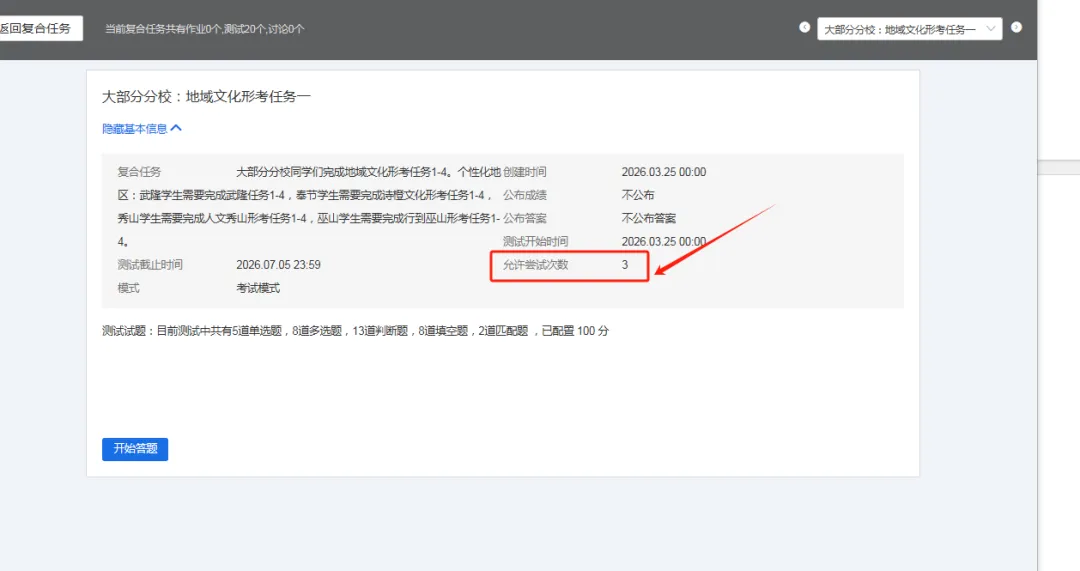Select the 测试开始时间 label
This screenshot has height=571, width=1080.
click(535, 242)
